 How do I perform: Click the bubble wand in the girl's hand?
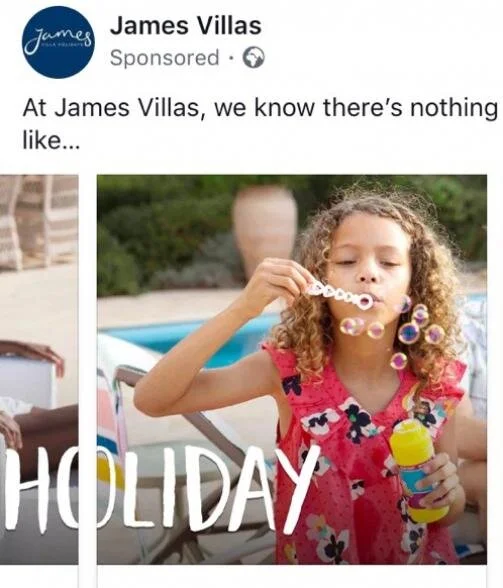click(x=339, y=295)
